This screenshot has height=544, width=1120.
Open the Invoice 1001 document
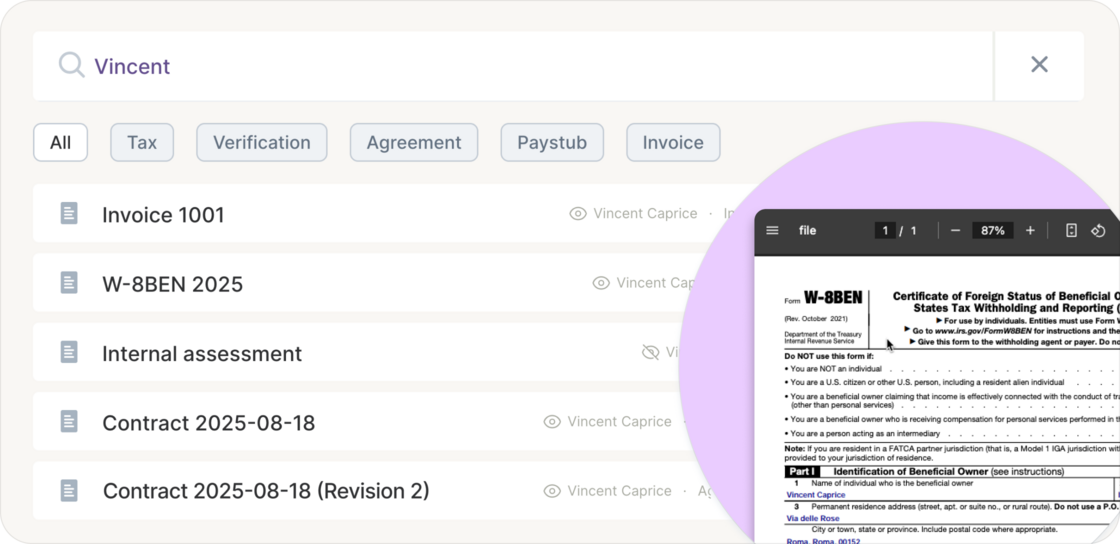(164, 214)
